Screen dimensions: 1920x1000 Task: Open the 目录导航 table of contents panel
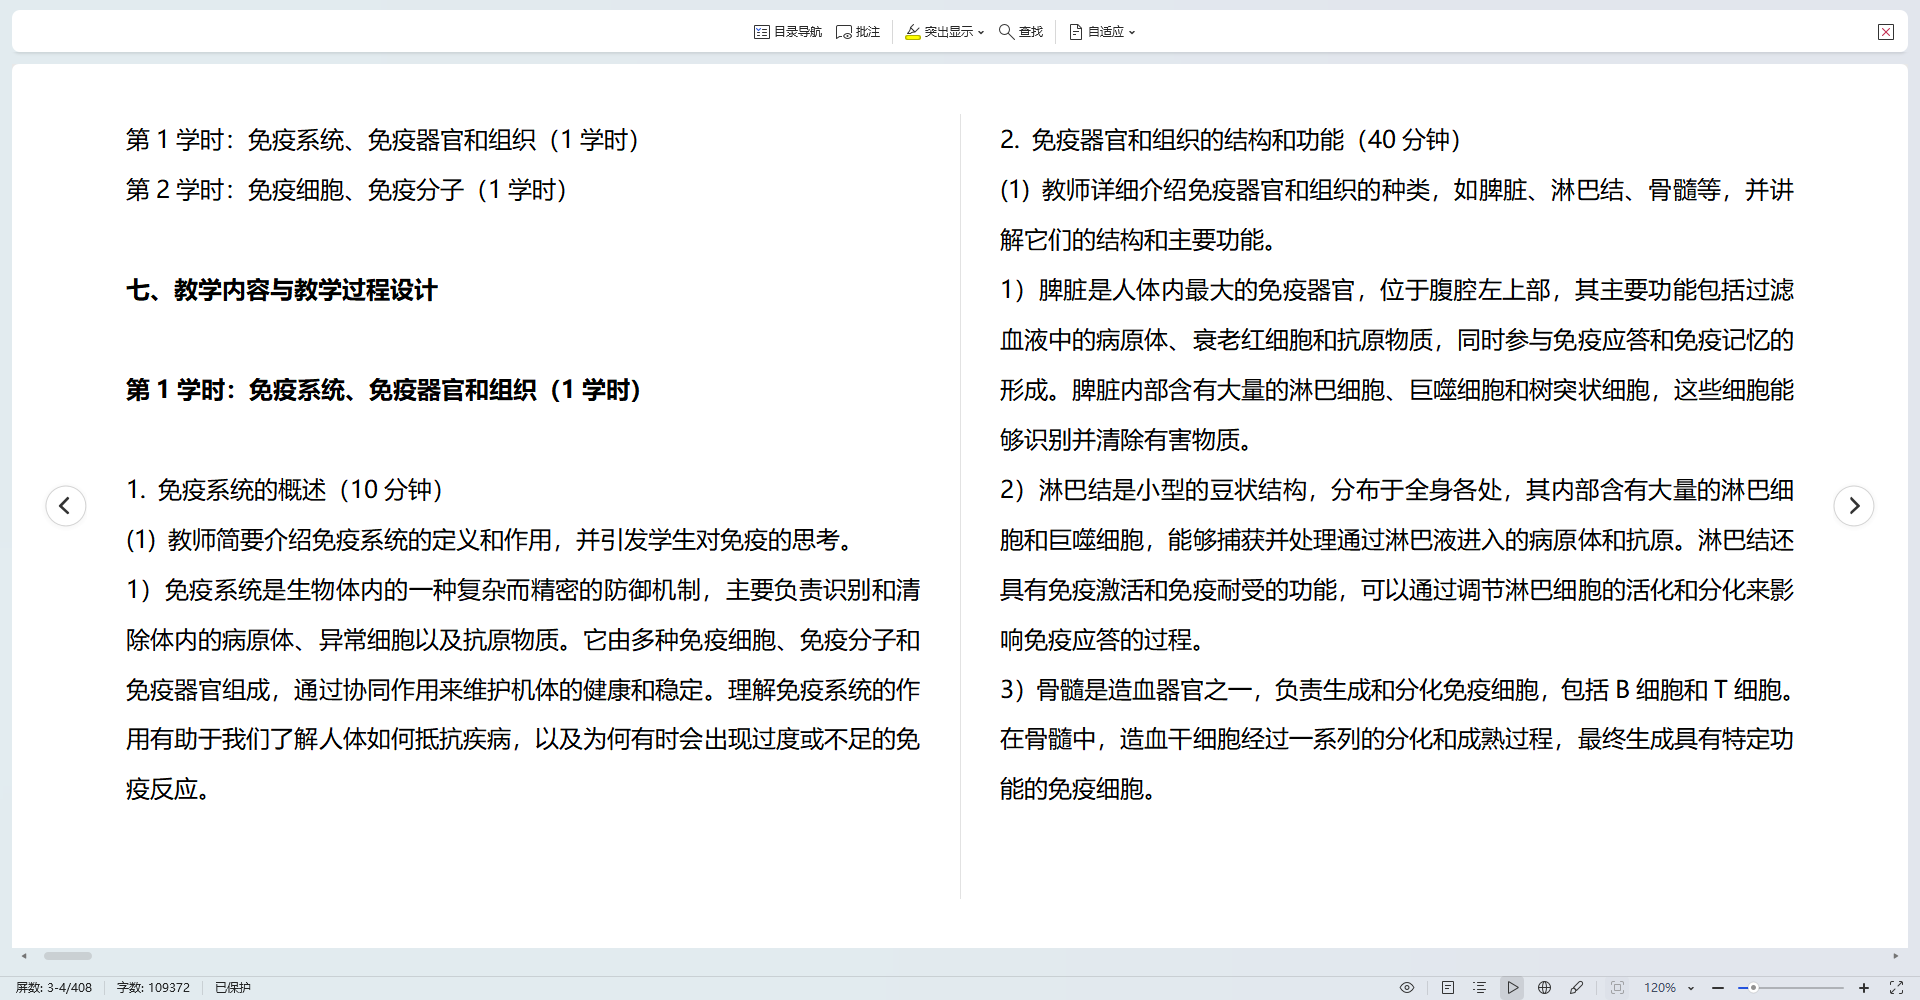coord(787,32)
